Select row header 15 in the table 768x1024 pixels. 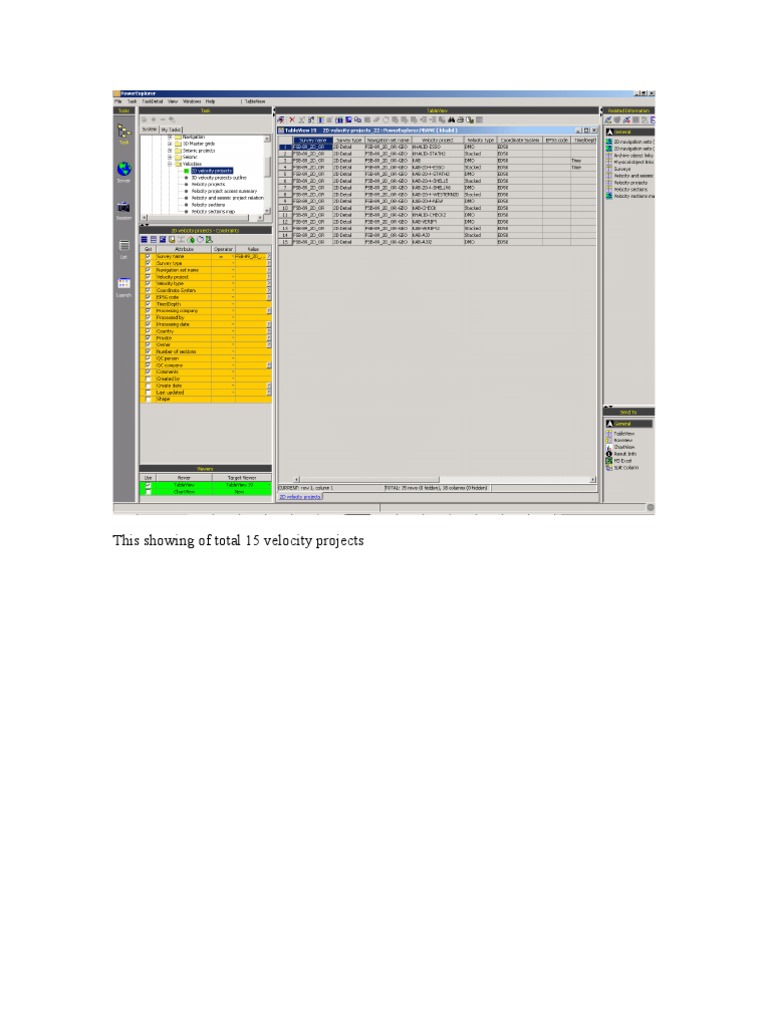(285, 242)
